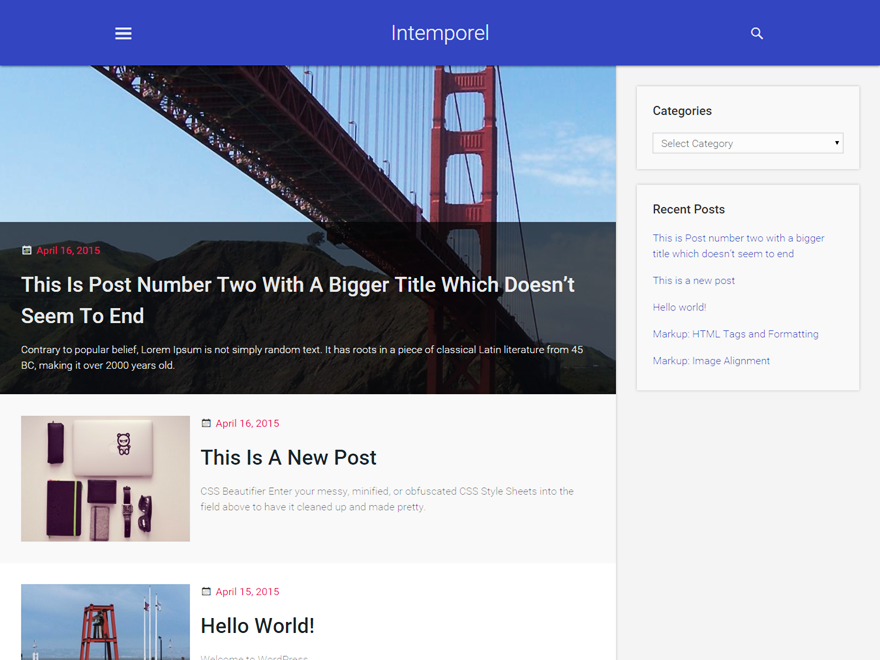Click the April 15, 2015 date label
This screenshot has height=660, width=880.
[x=247, y=591]
